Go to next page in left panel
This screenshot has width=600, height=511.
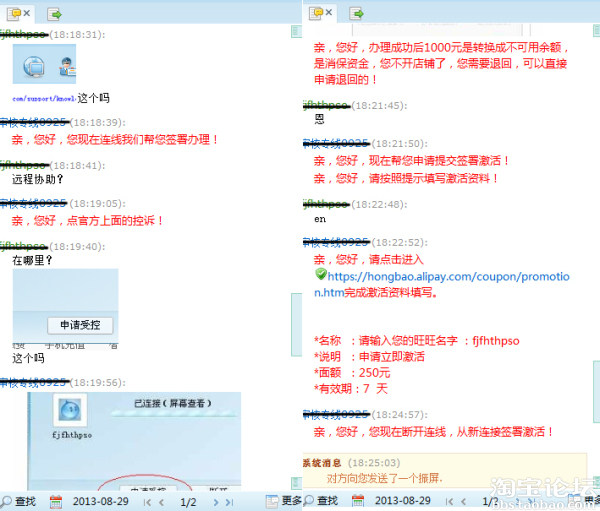(216, 502)
